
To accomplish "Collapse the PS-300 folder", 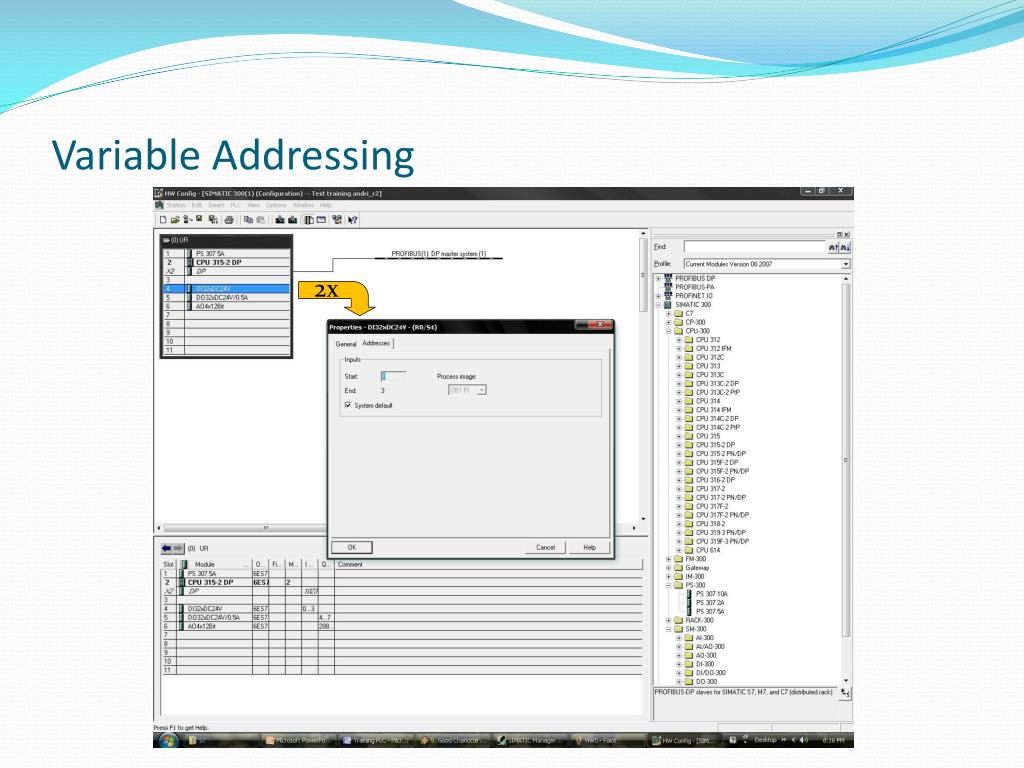I will coord(669,585).
